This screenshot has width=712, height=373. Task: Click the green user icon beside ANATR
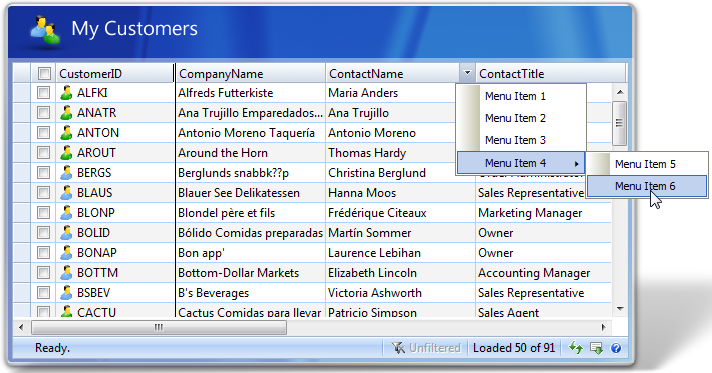[x=66, y=113]
